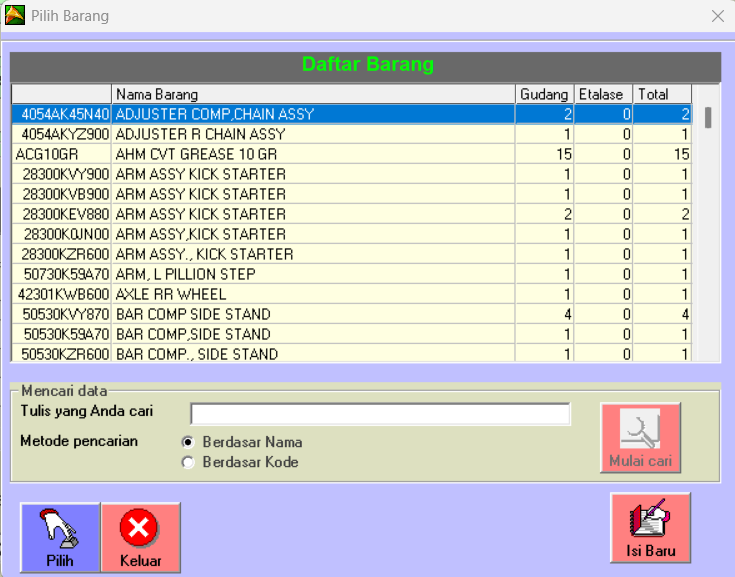Click the Total column header
This screenshot has width=735, height=577.
point(663,94)
